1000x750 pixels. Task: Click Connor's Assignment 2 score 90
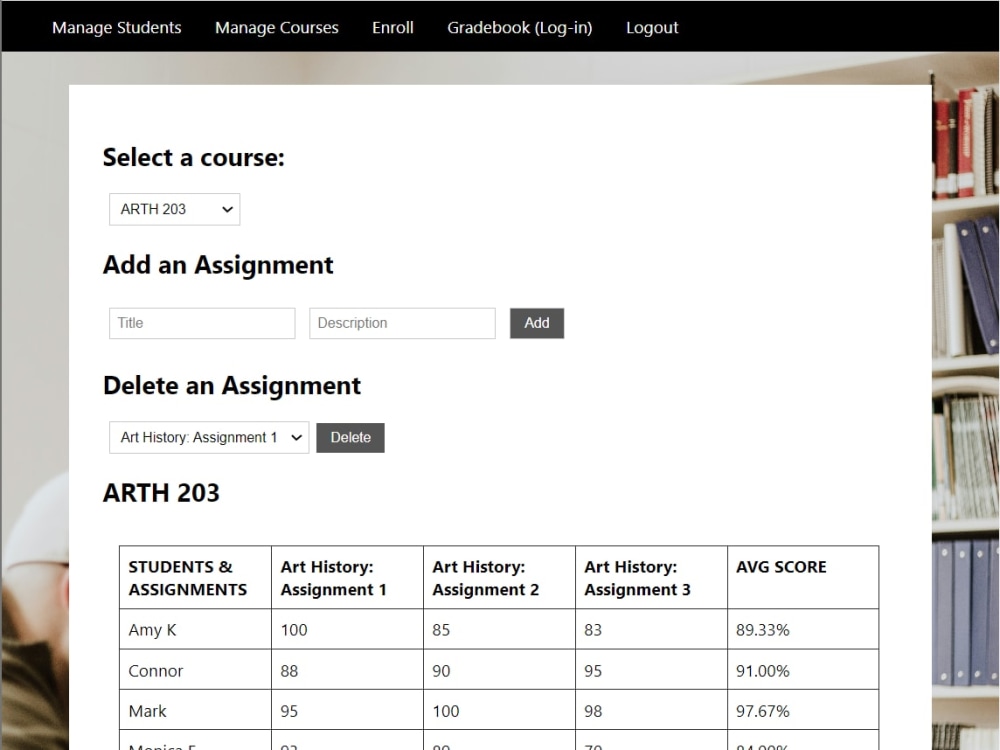point(499,670)
